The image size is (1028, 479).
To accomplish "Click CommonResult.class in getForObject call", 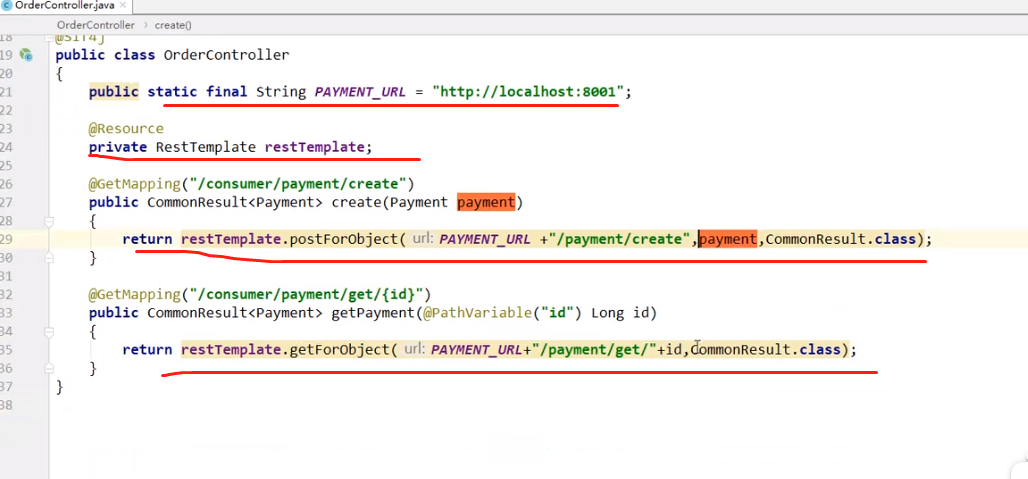I will pos(765,349).
